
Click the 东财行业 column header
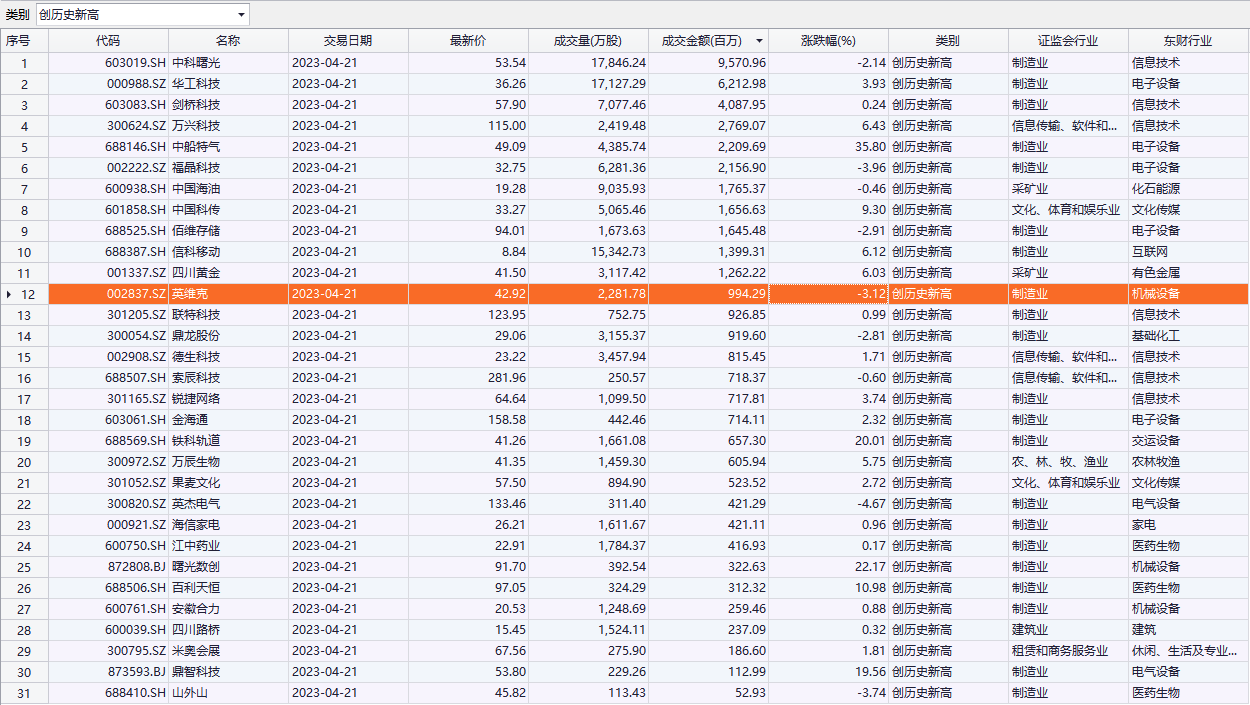pos(1188,41)
